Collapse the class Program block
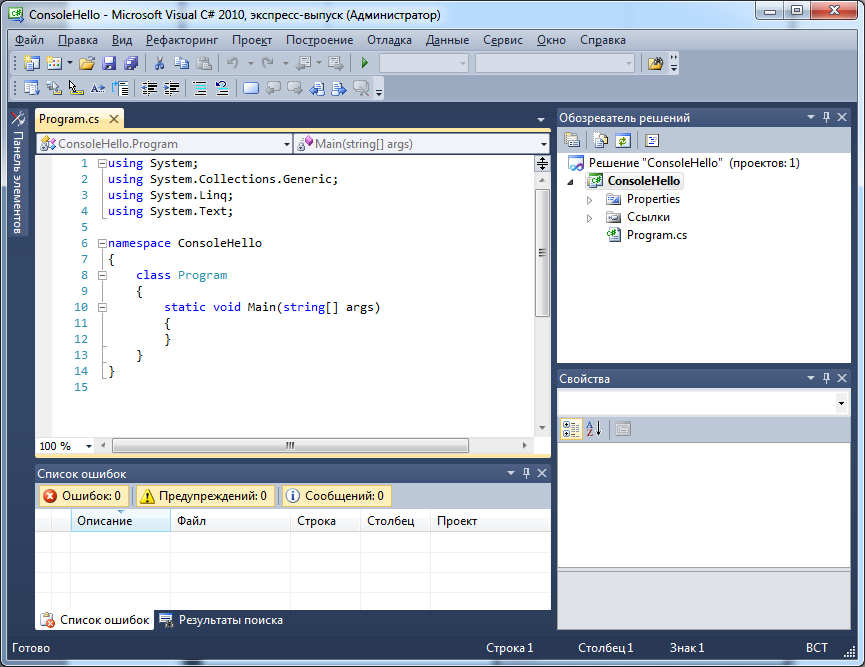This screenshot has height=667, width=865. tap(102, 275)
